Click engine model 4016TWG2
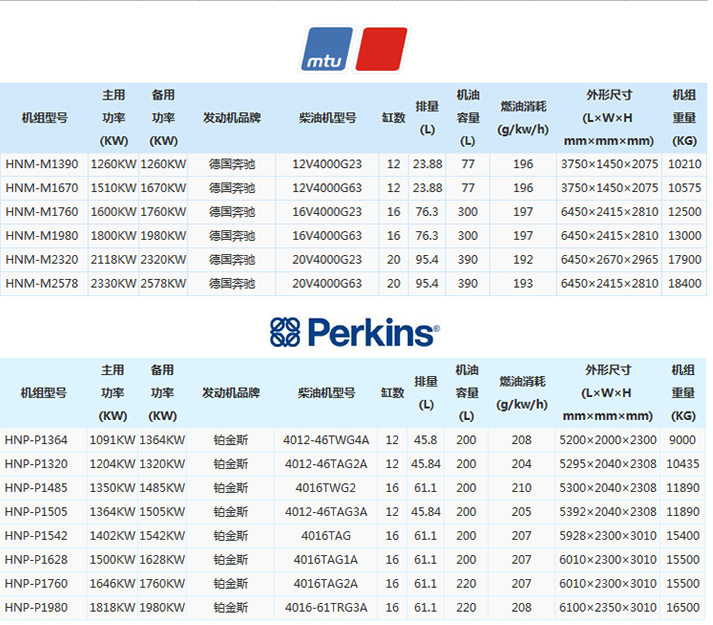This screenshot has width=713, height=625. pyautogui.click(x=326, y=488)
